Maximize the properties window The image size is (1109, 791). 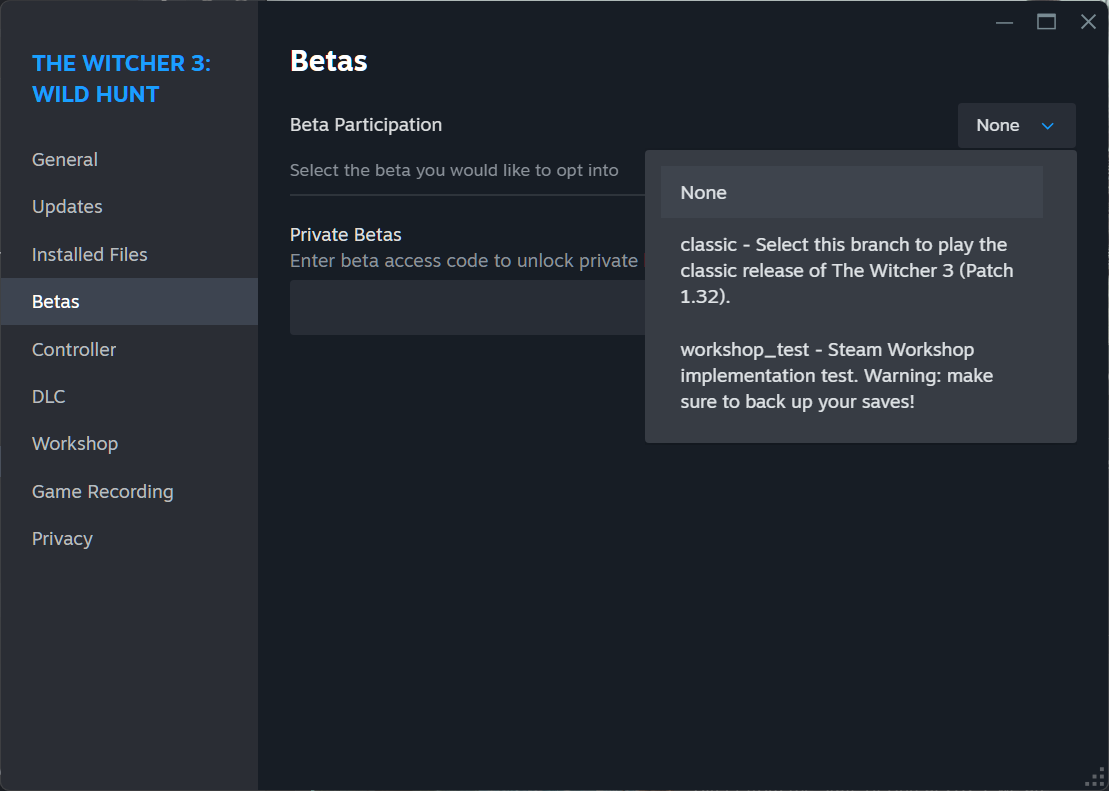coord(1047,22)
